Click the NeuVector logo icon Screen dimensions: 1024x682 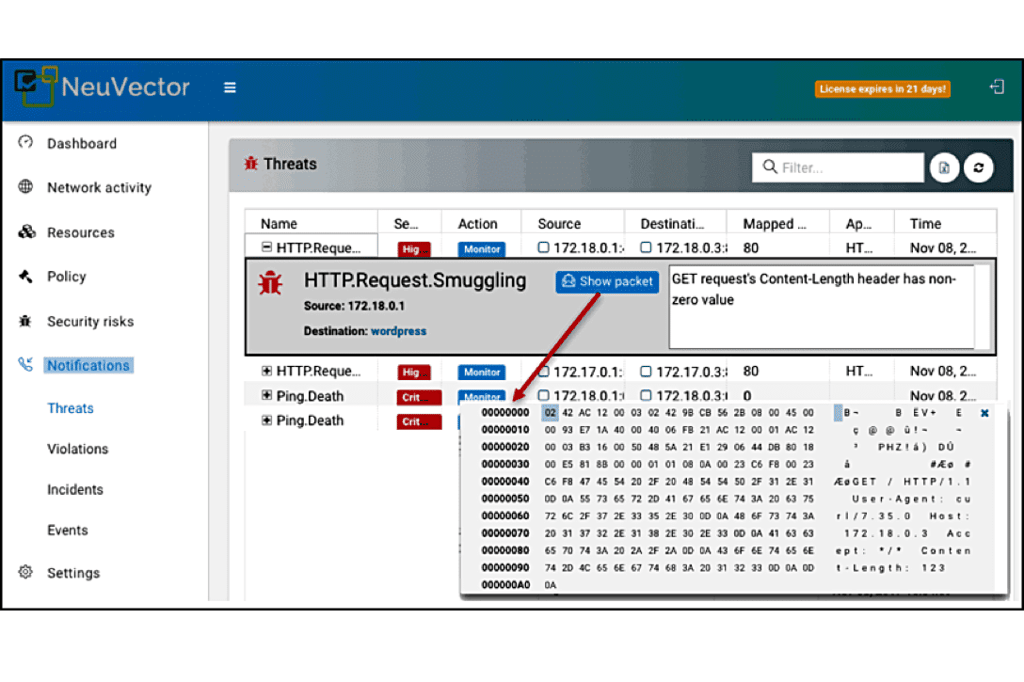[x=35, y=86]
